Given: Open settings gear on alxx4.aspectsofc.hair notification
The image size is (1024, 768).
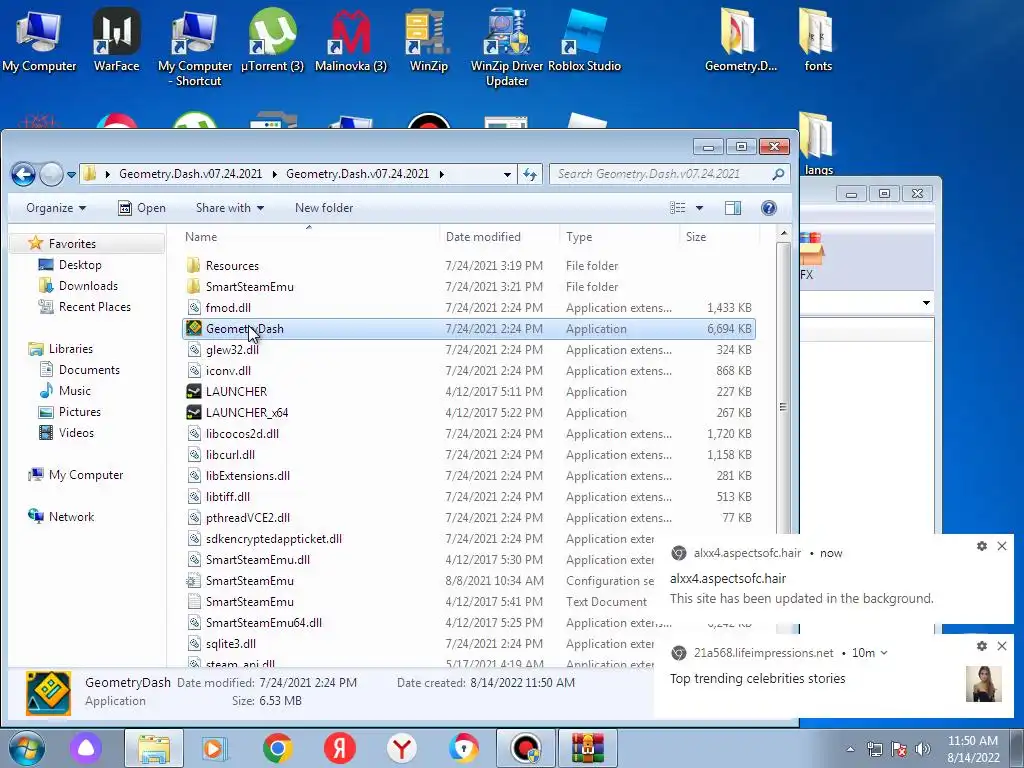Looking at the screenshot, I should (982, 546).
